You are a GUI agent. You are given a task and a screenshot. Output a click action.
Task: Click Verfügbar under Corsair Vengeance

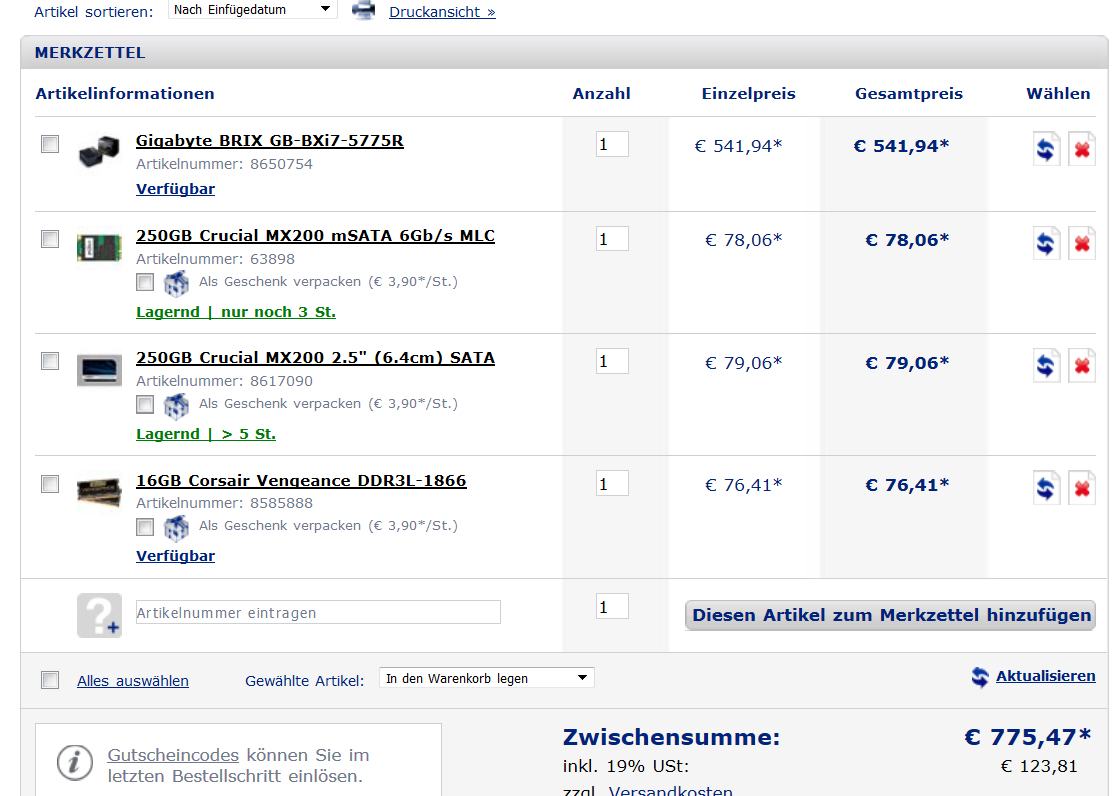pyautogui.click(x=175, y=556)
